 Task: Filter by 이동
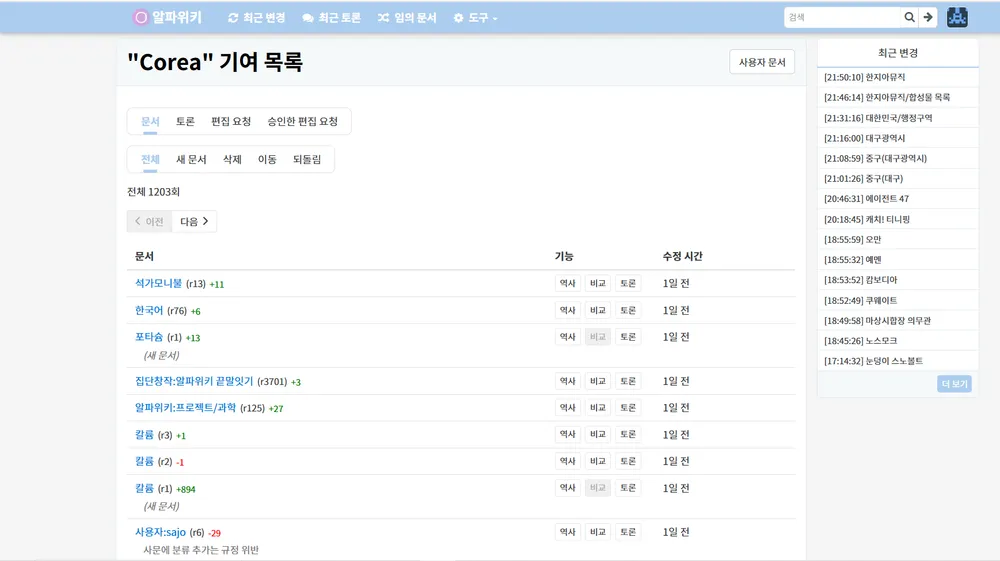click(267, 159)
